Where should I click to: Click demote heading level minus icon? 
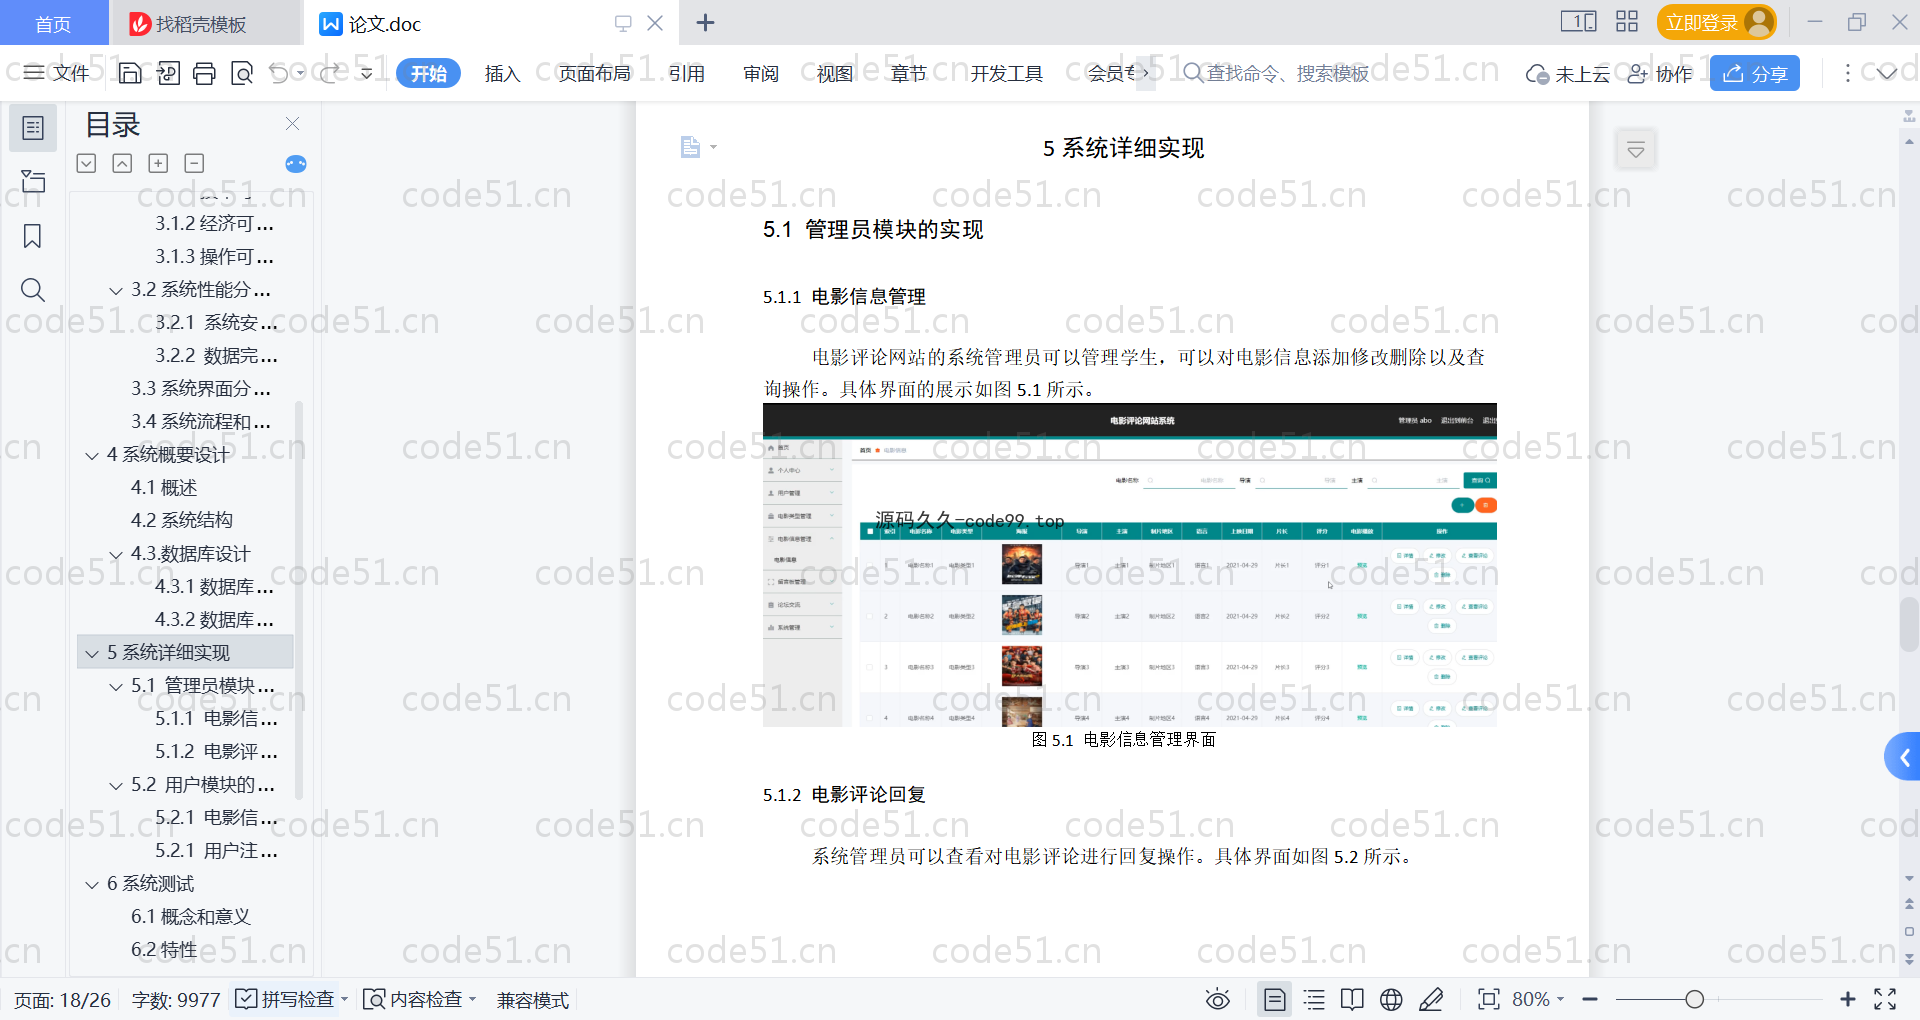(194, 163)
